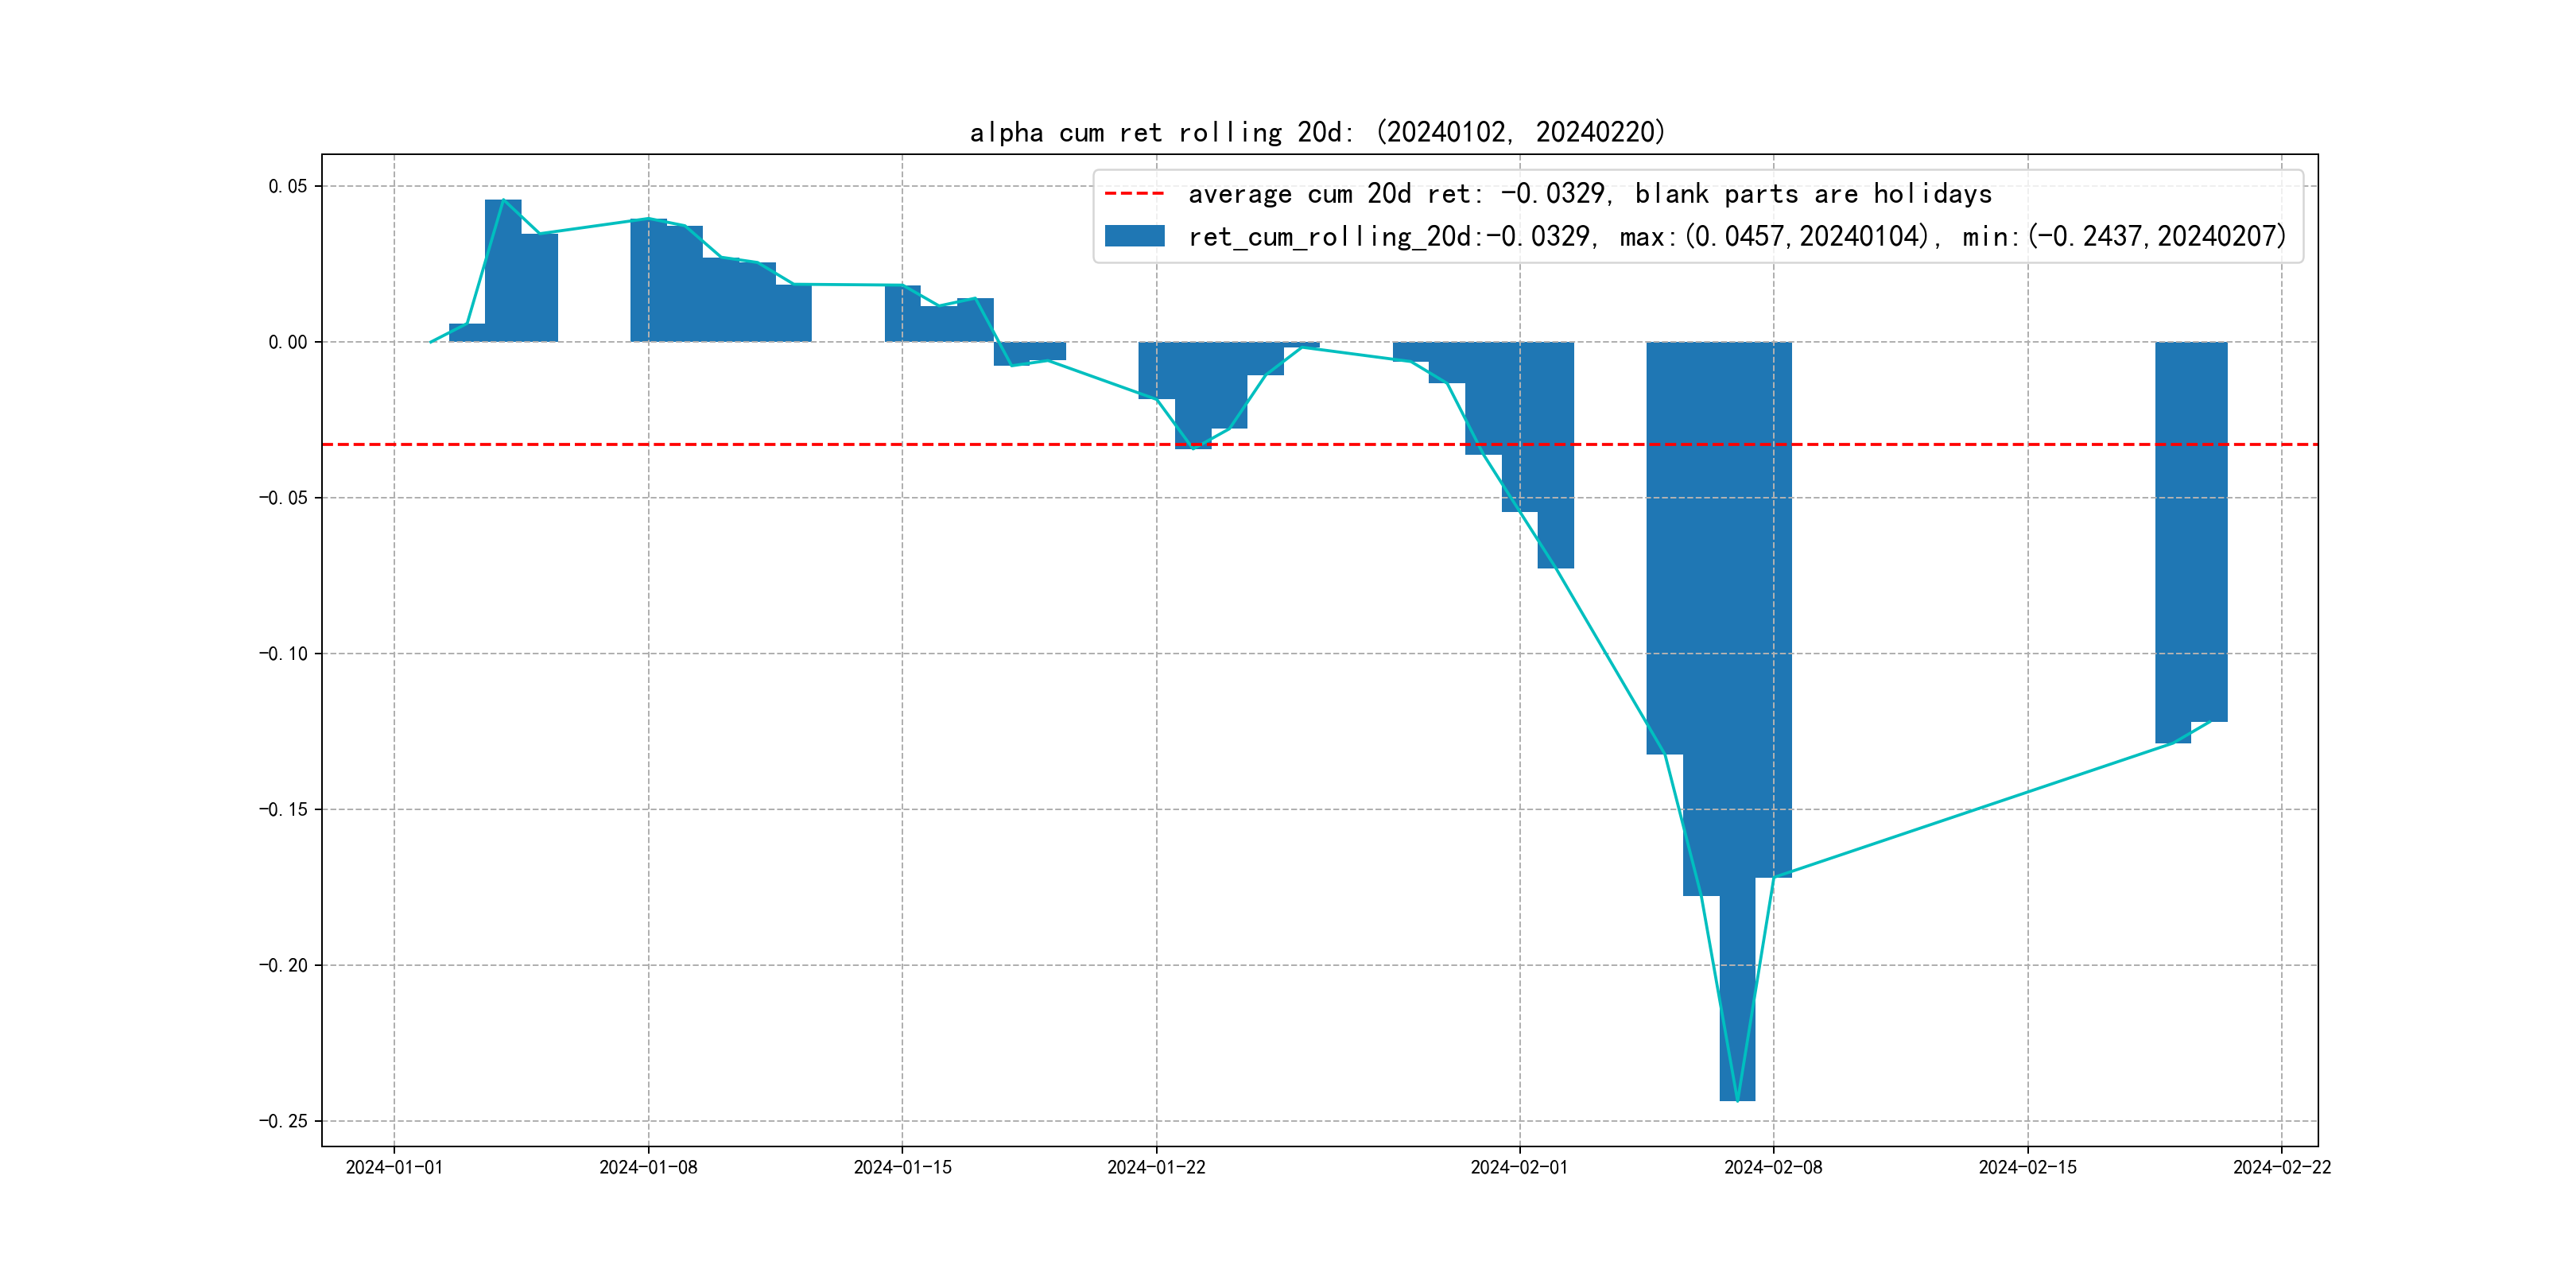Click the 0.05 y-axis tick label
This screenshot has height=1288, width=2576.
coord(287,186)
